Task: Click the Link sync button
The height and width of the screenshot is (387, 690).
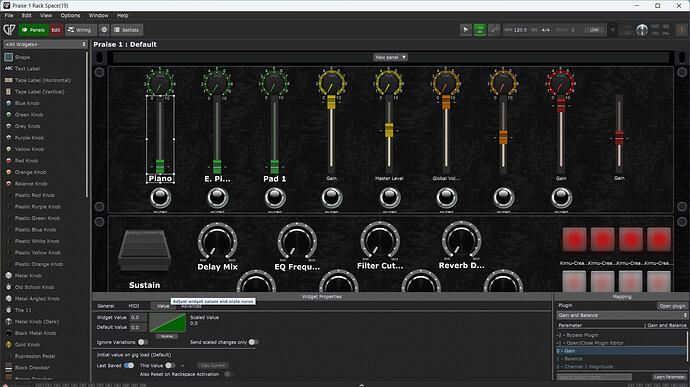Action: click(x=595, y=30)
